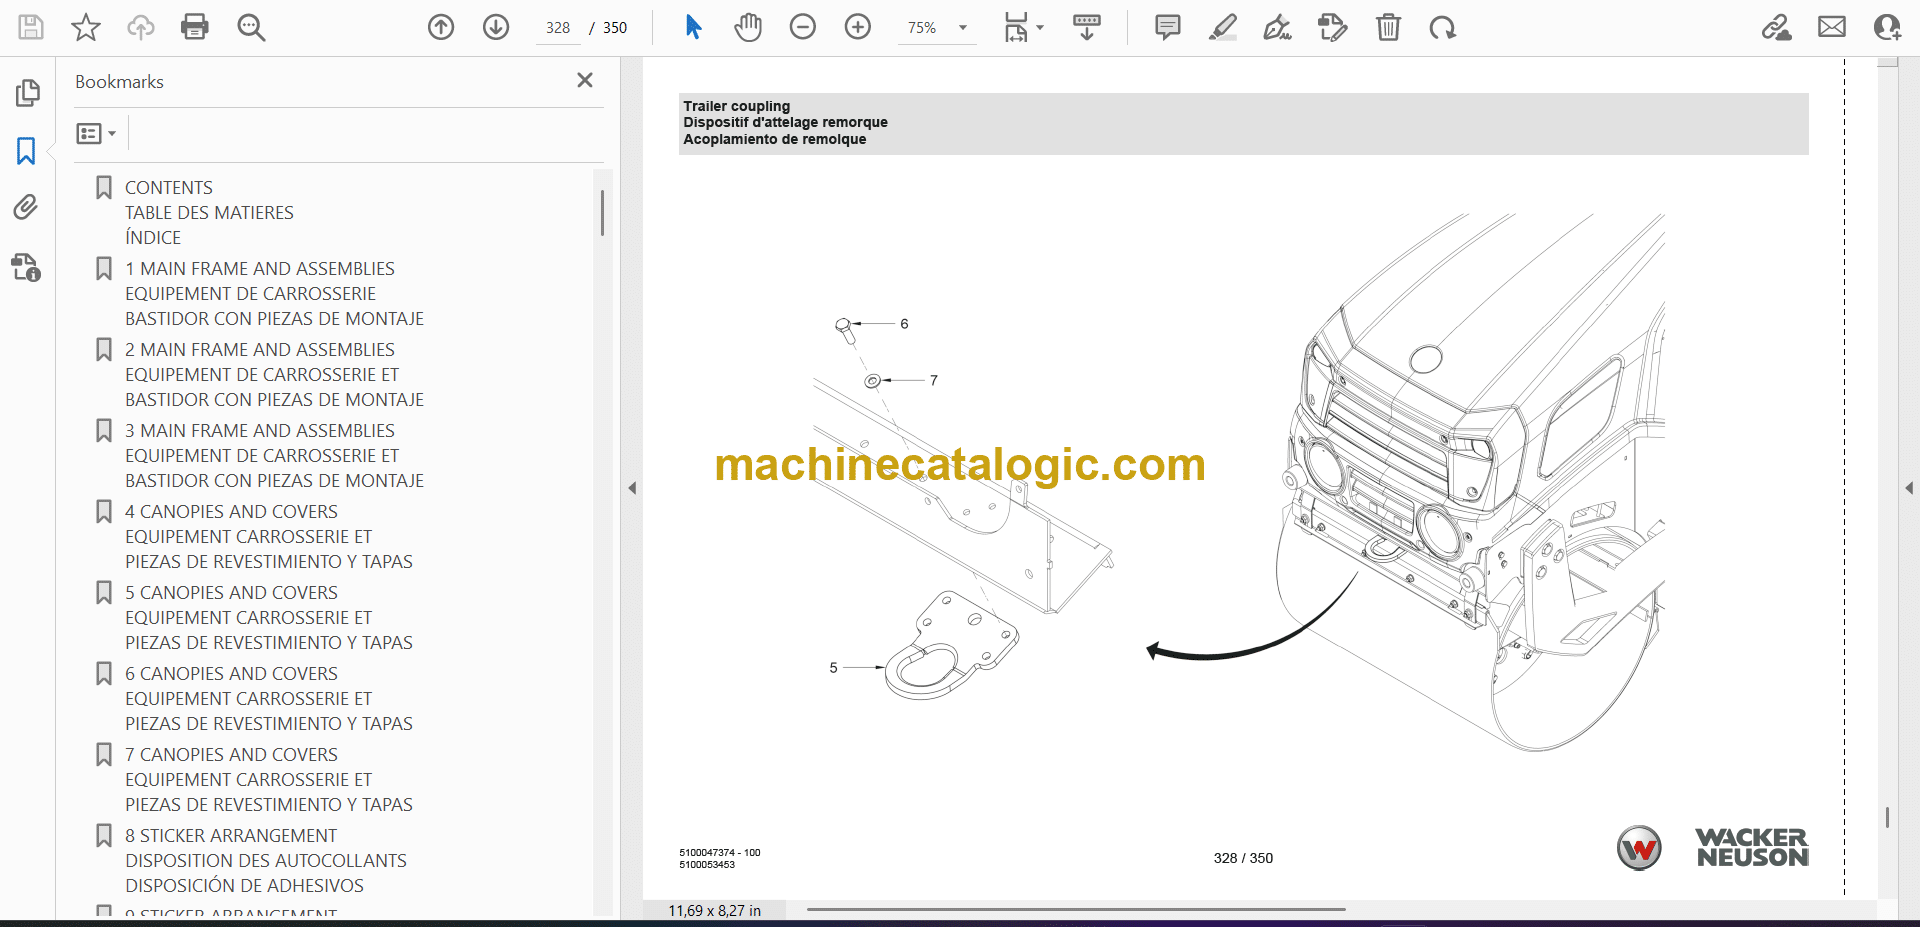This screenshot has height=927, width=1920.
Task: Open the Attachments paperclip panel
Action: [x=26, y=208]
